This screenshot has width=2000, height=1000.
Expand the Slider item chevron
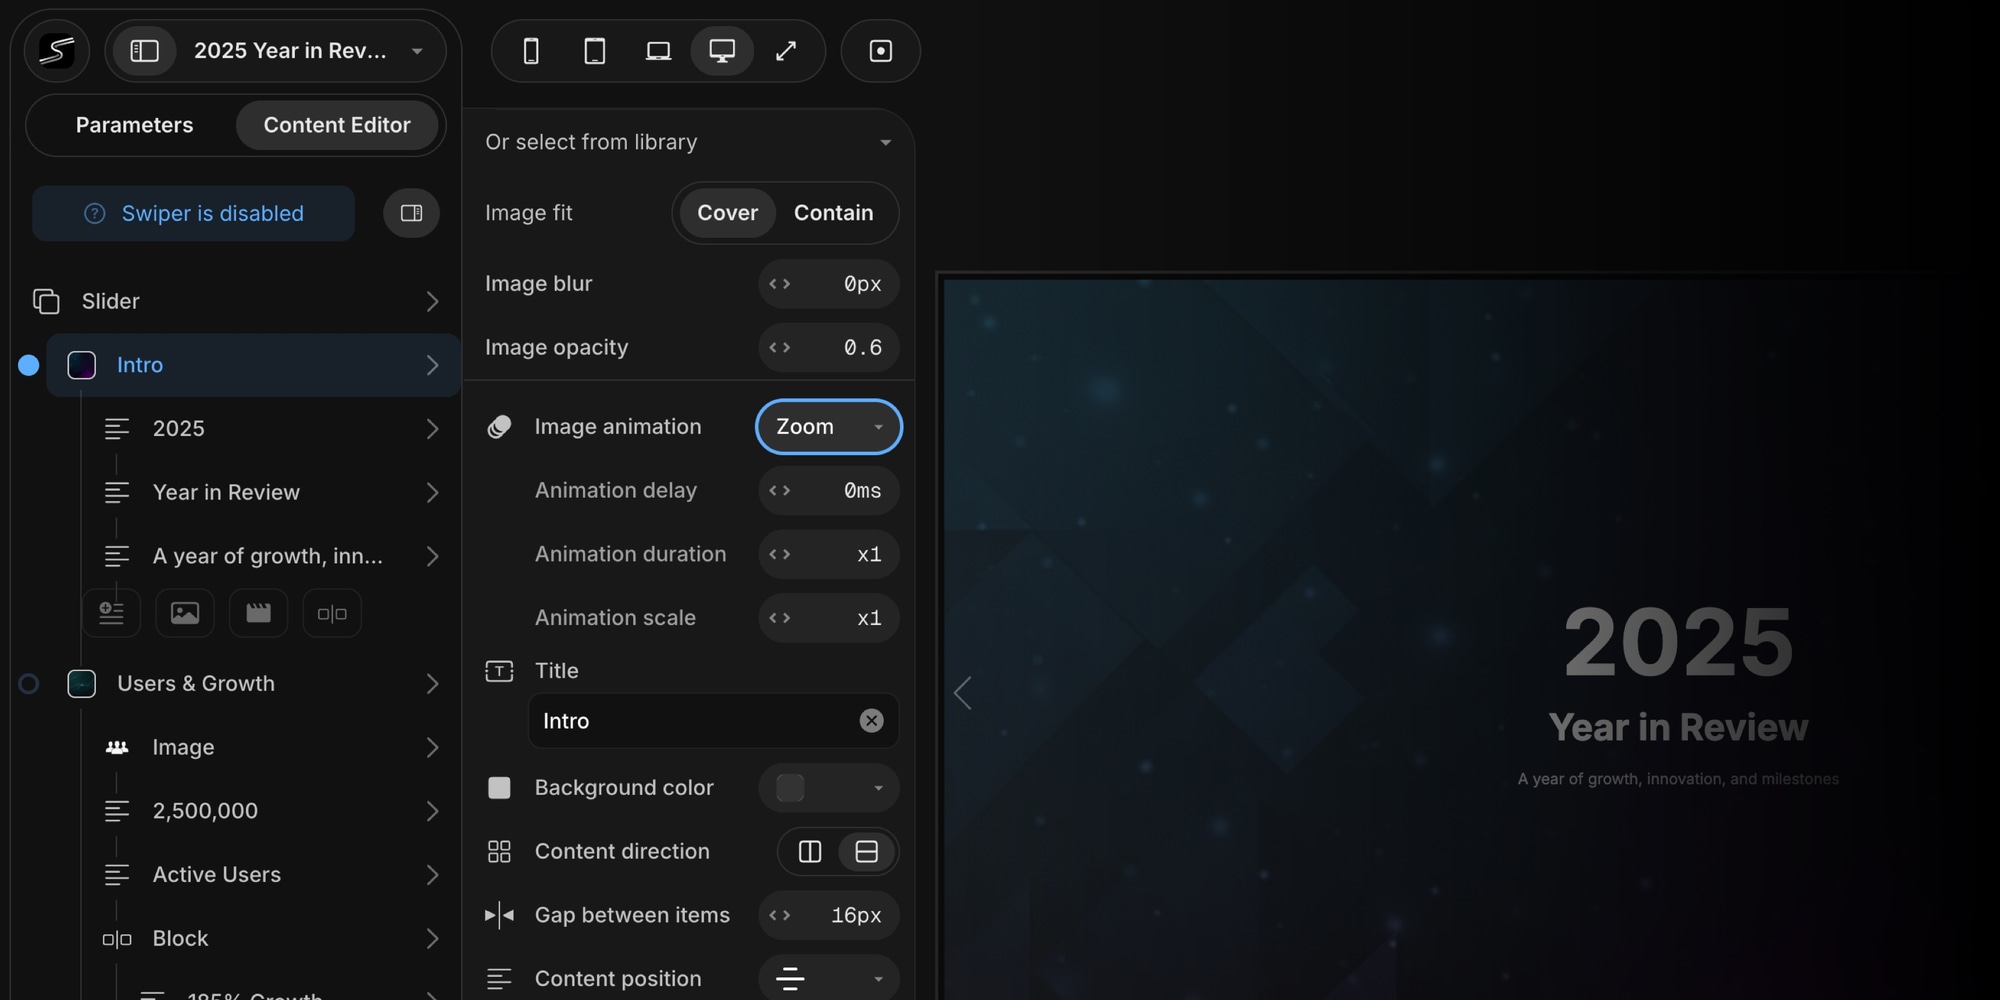pos(432,301)
